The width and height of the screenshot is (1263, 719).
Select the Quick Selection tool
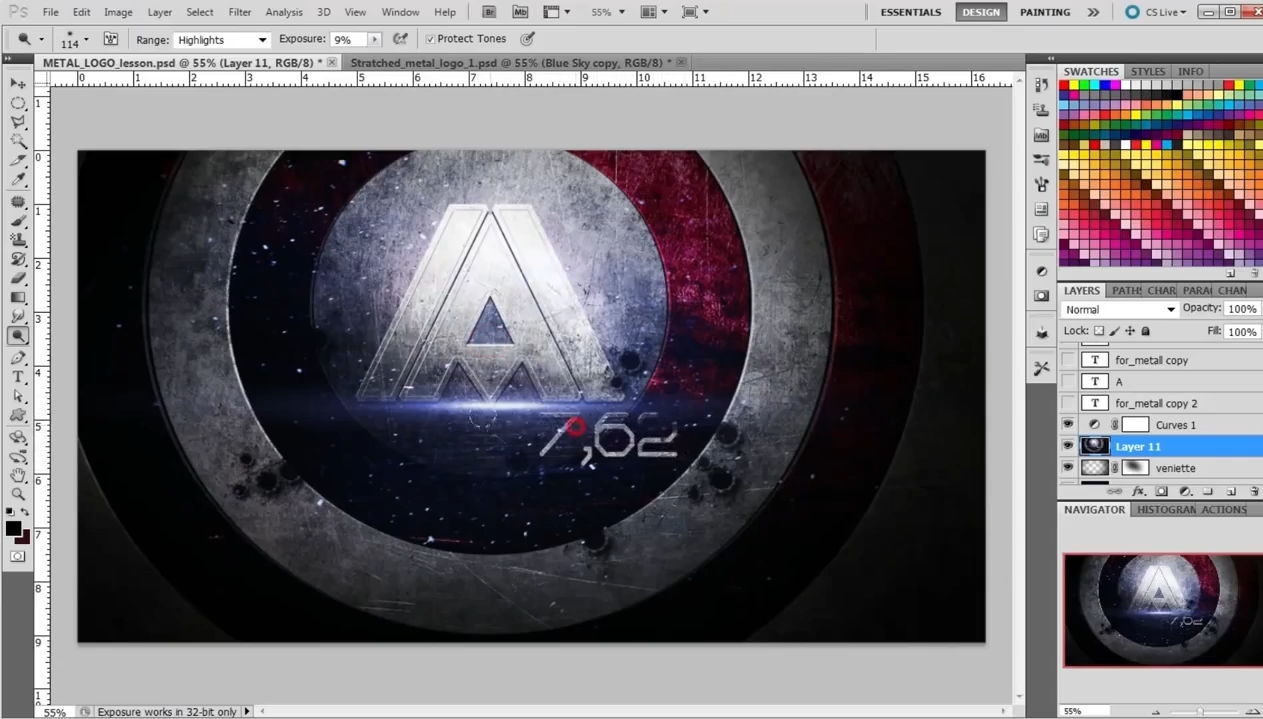point(17,141)
